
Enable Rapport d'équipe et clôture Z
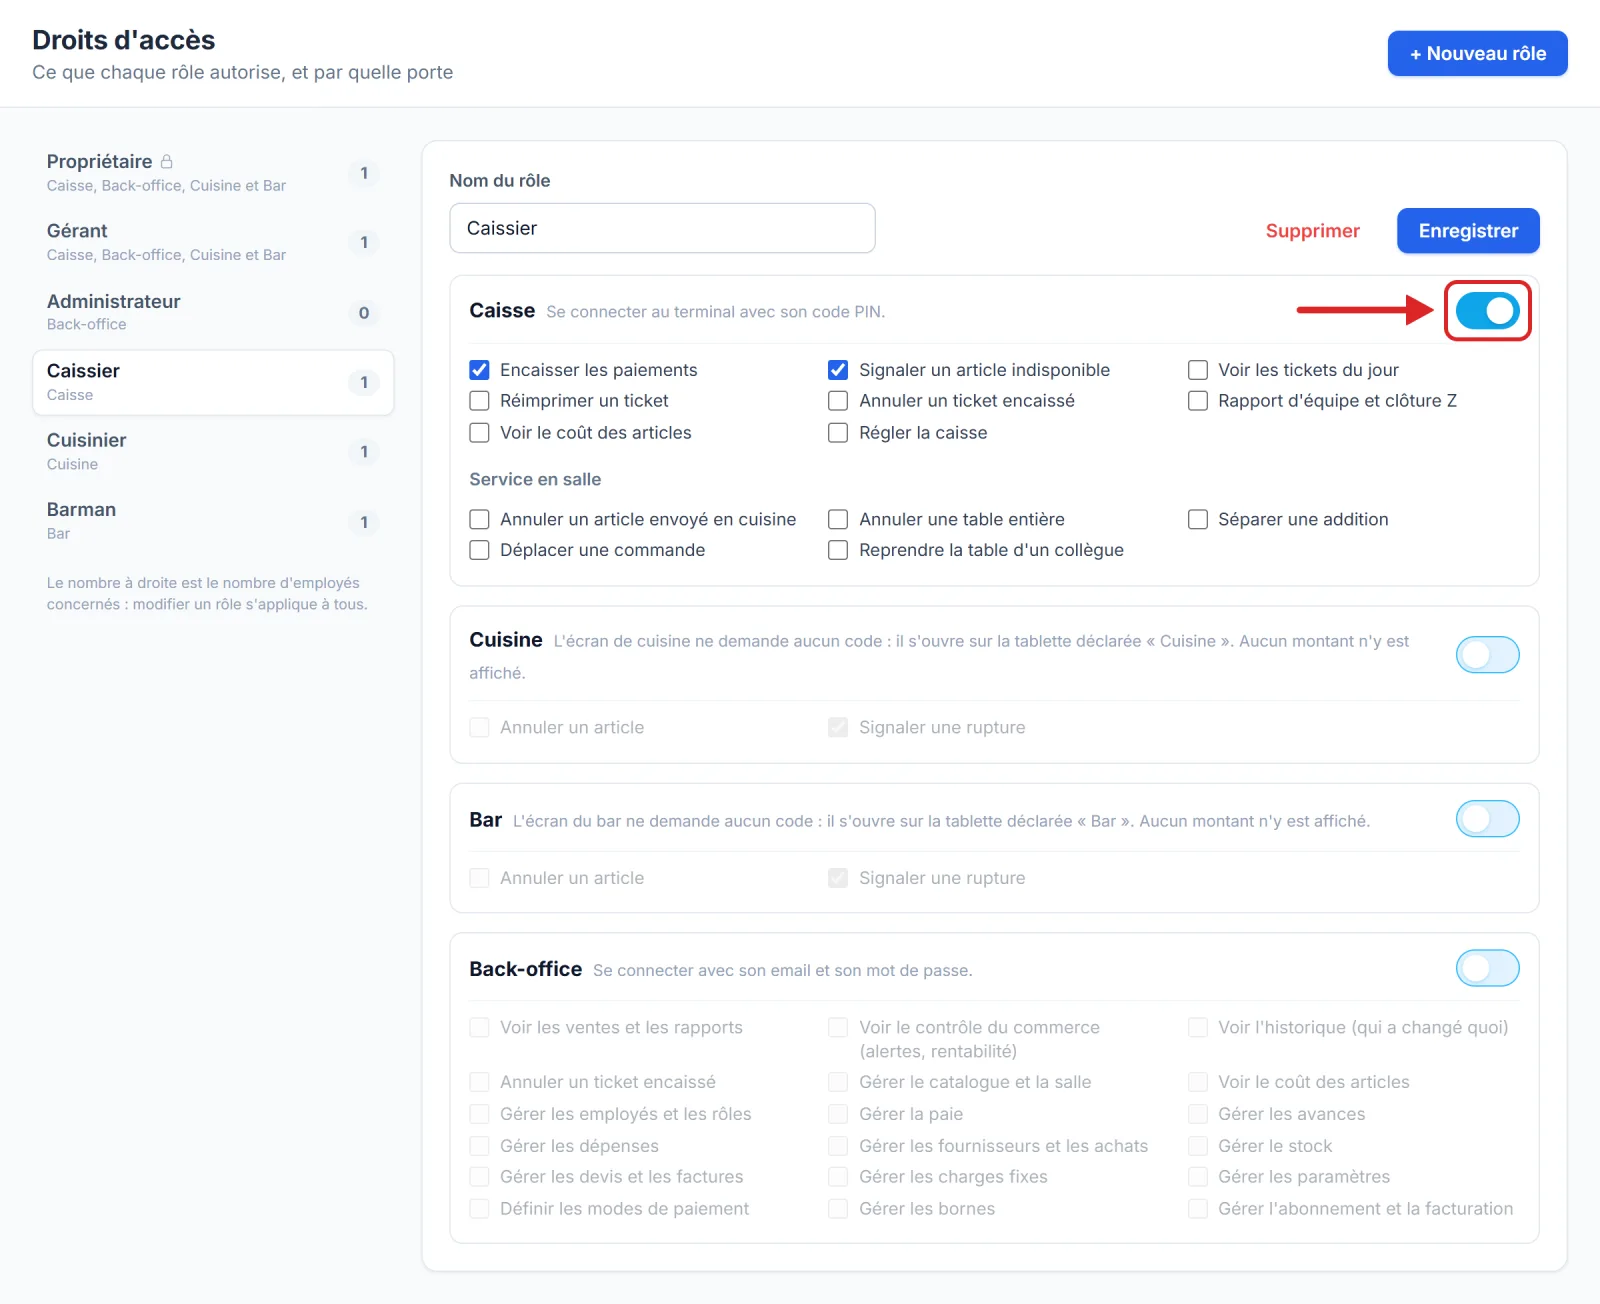pyautogui.click(x=1197, y=401)
